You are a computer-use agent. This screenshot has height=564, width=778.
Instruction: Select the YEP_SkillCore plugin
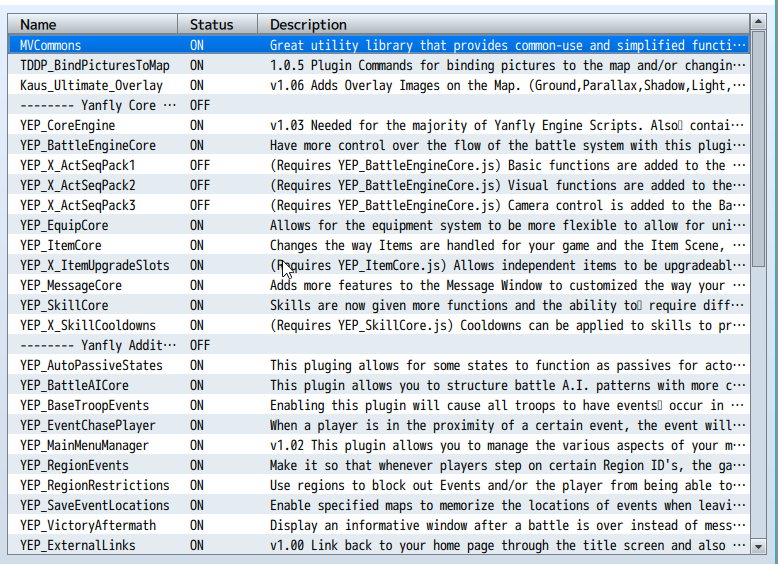pyautogui.click(x=379, y=305)
